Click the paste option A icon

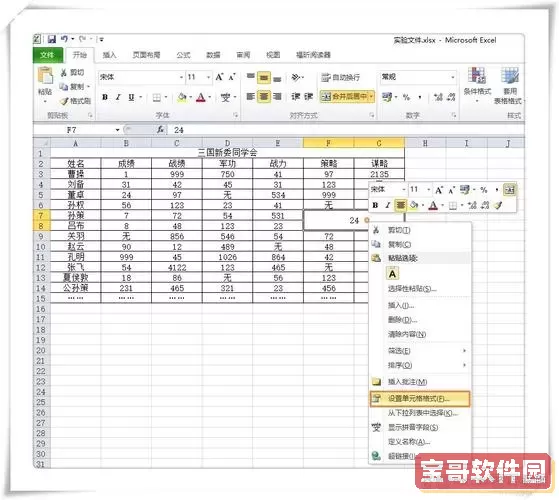click(392, 274)
